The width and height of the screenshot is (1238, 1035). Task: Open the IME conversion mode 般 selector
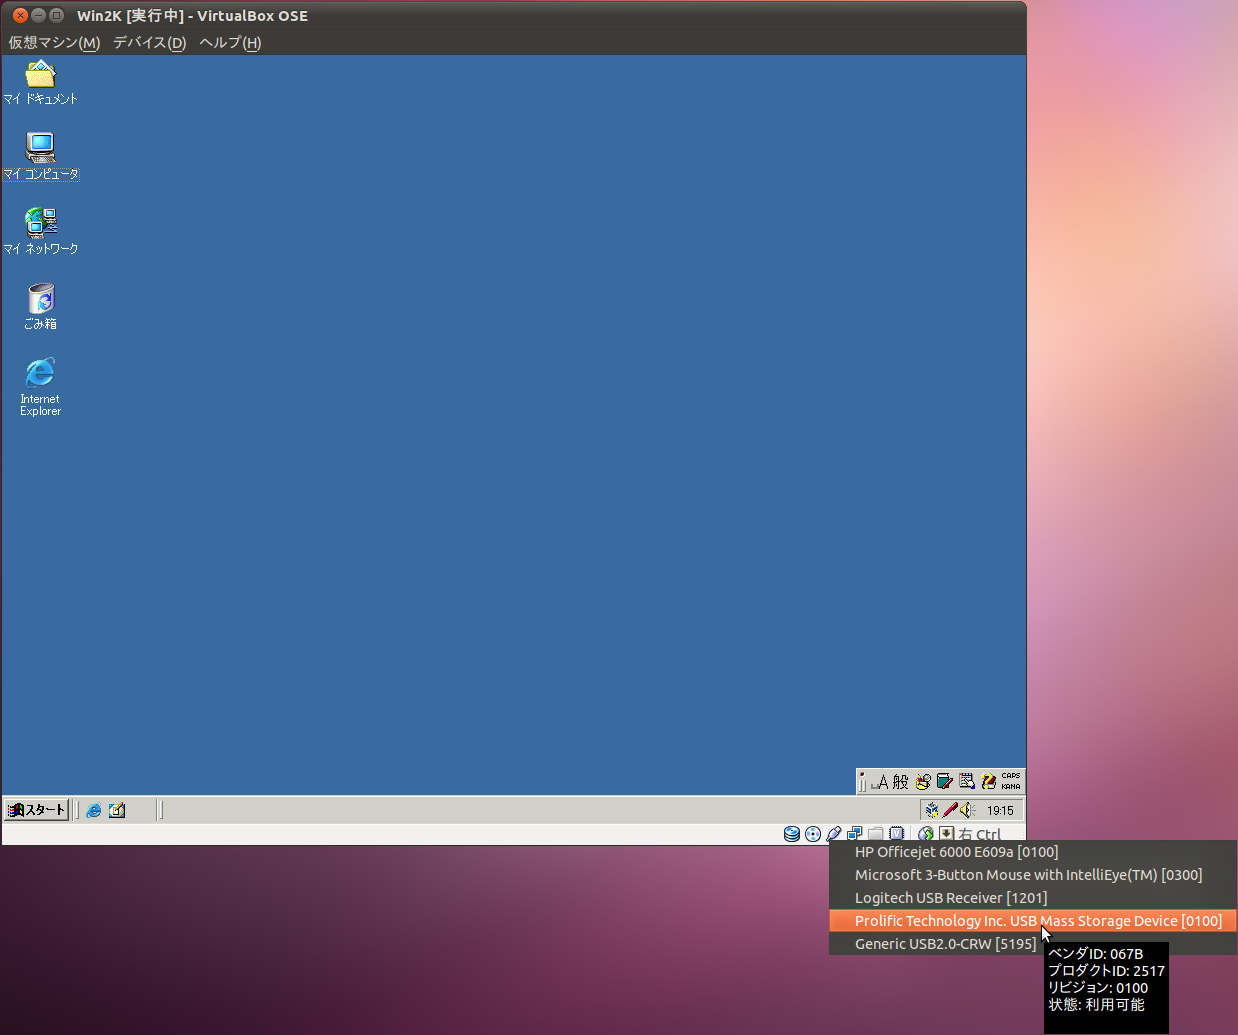pyautogui.click(x=901, y=781)
